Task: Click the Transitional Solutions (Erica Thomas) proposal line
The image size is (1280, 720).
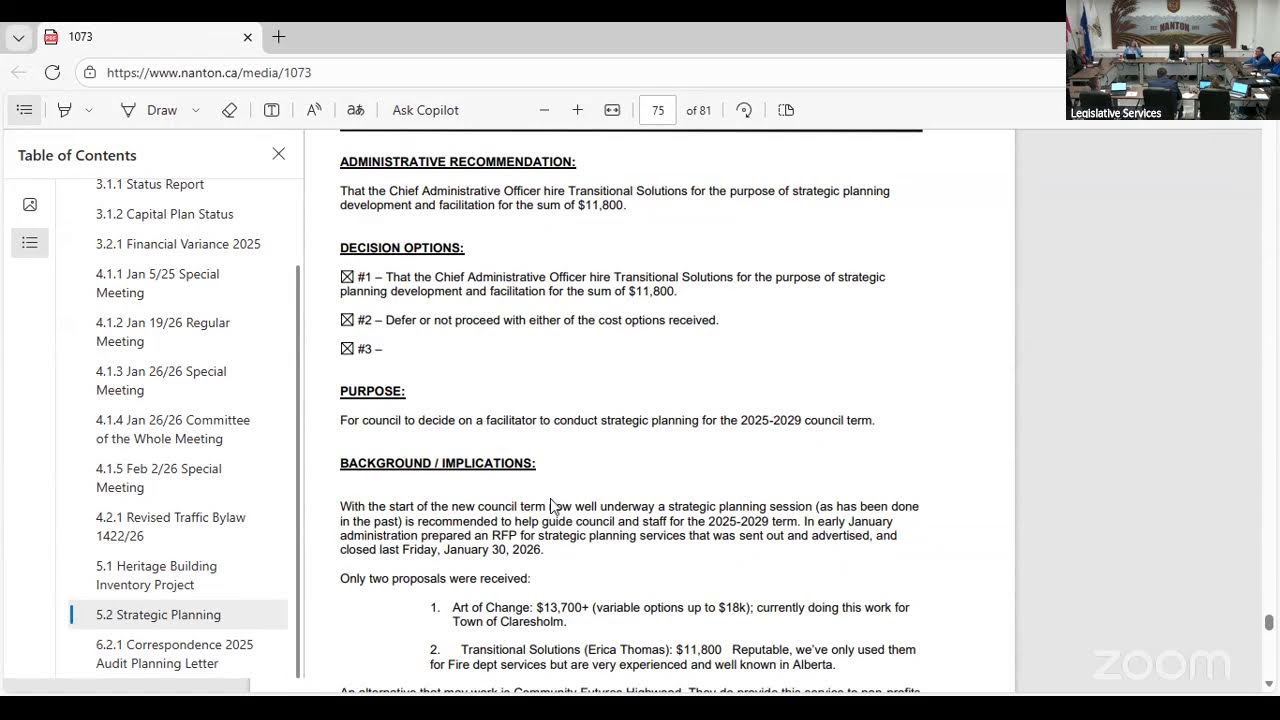Action: [673, 657]
